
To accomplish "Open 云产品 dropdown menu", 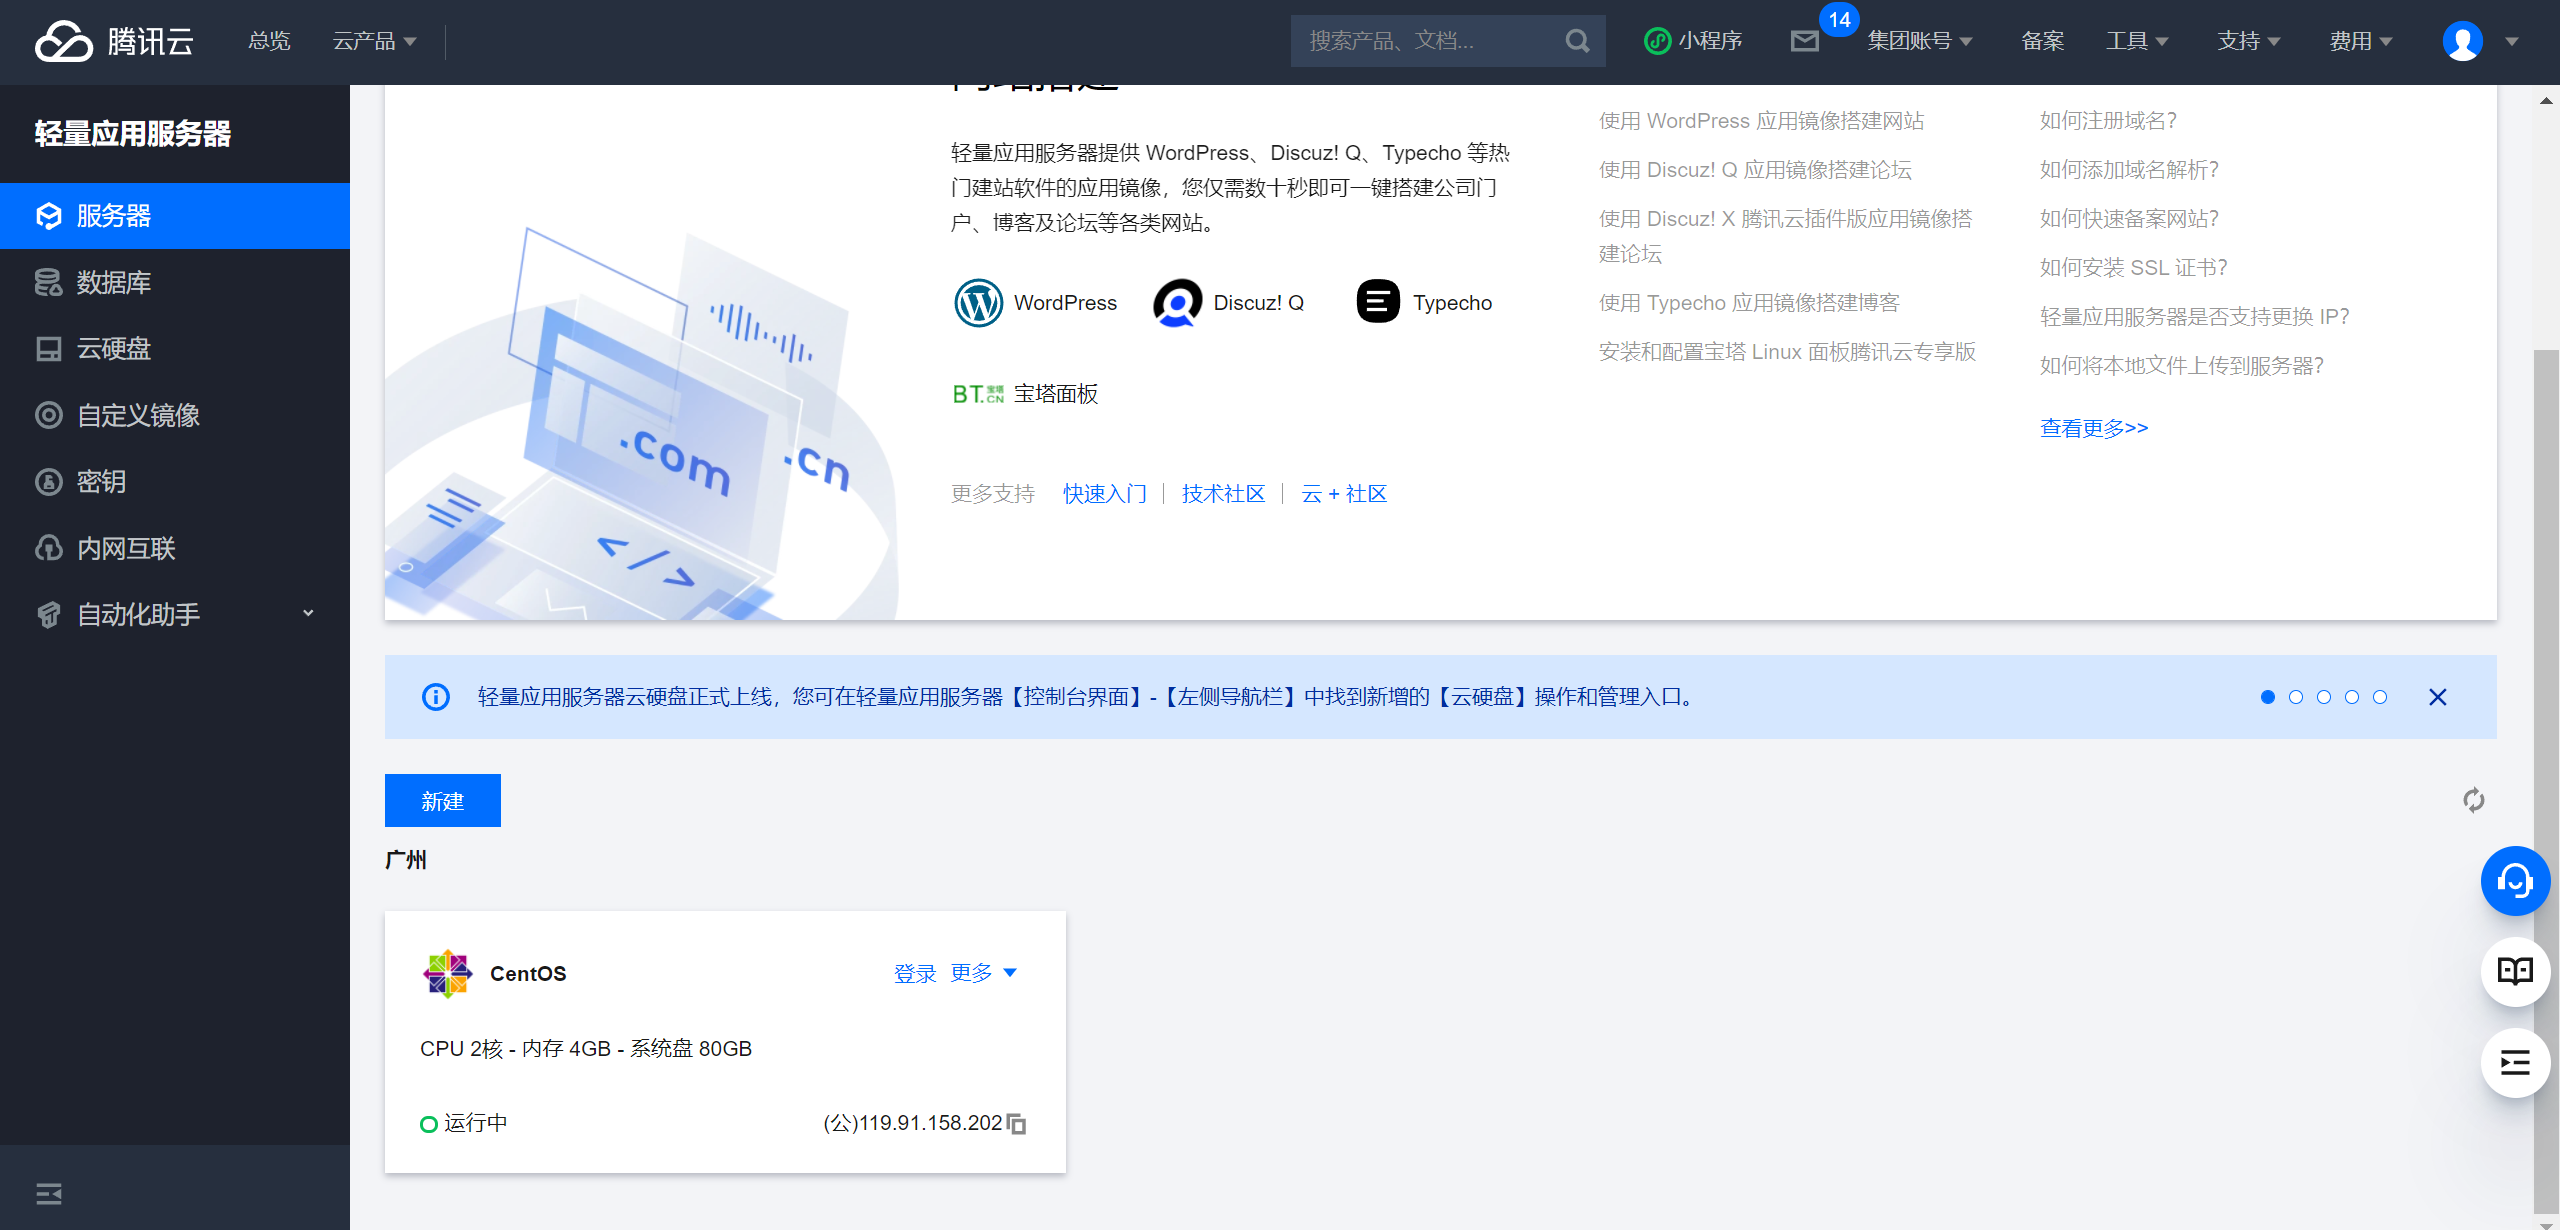I will 374,41.
